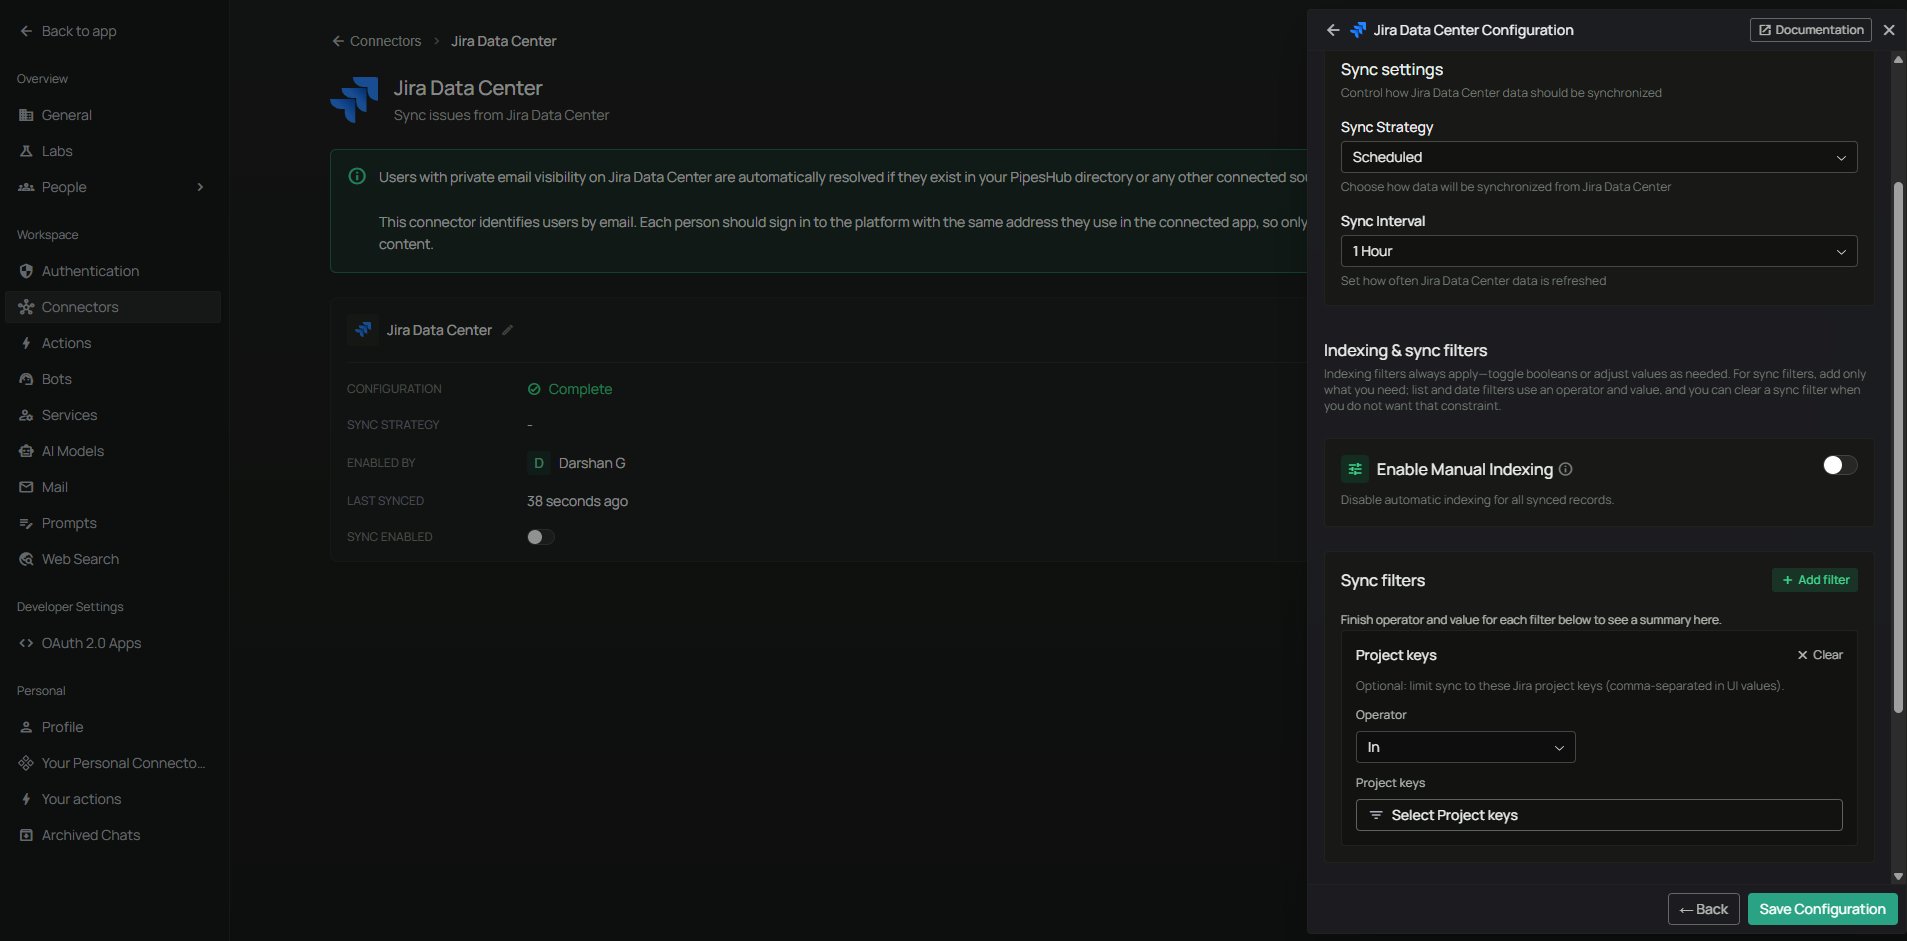Viewport: 1907px width, 941px height.
Task: Open the Select Project keys field
Action: (1599, 815)
